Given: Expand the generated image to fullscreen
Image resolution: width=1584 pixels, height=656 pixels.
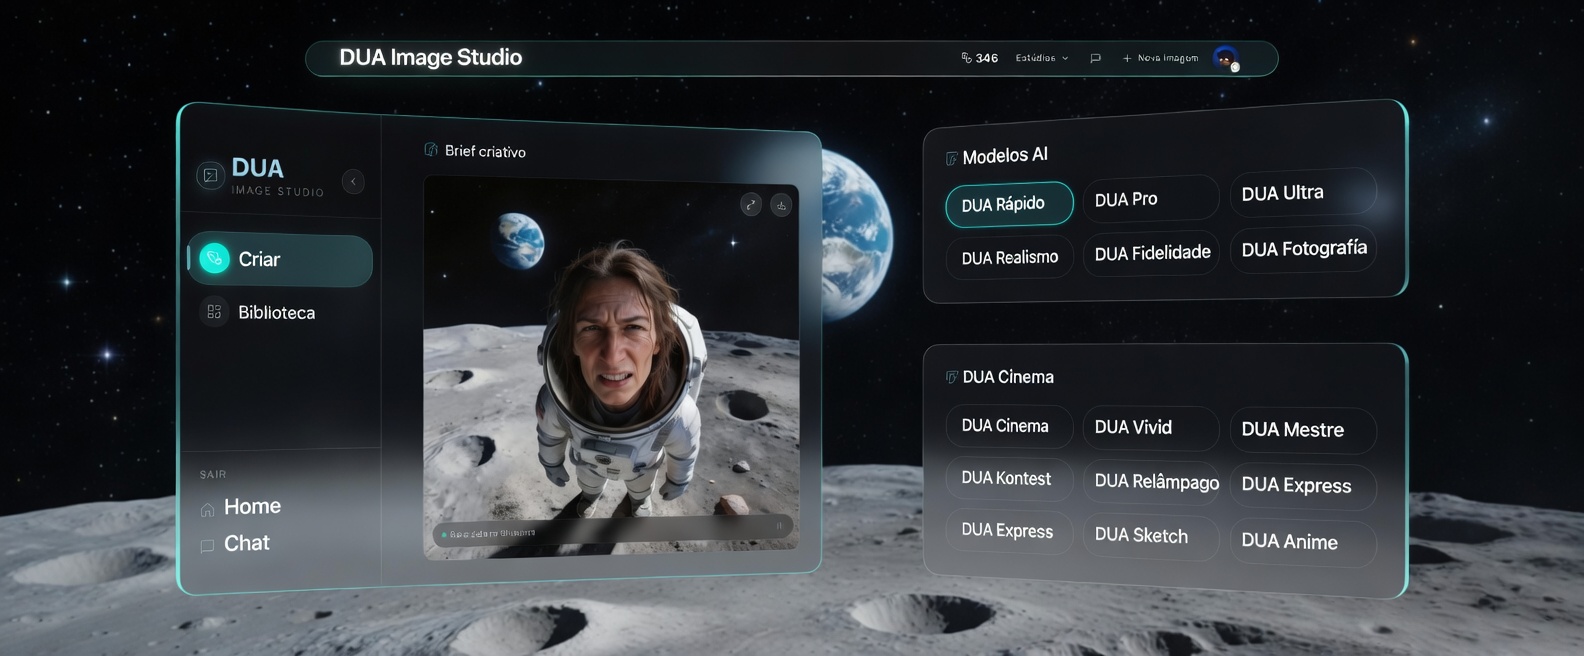Looking at the screenshot, I should coord(751,205).
